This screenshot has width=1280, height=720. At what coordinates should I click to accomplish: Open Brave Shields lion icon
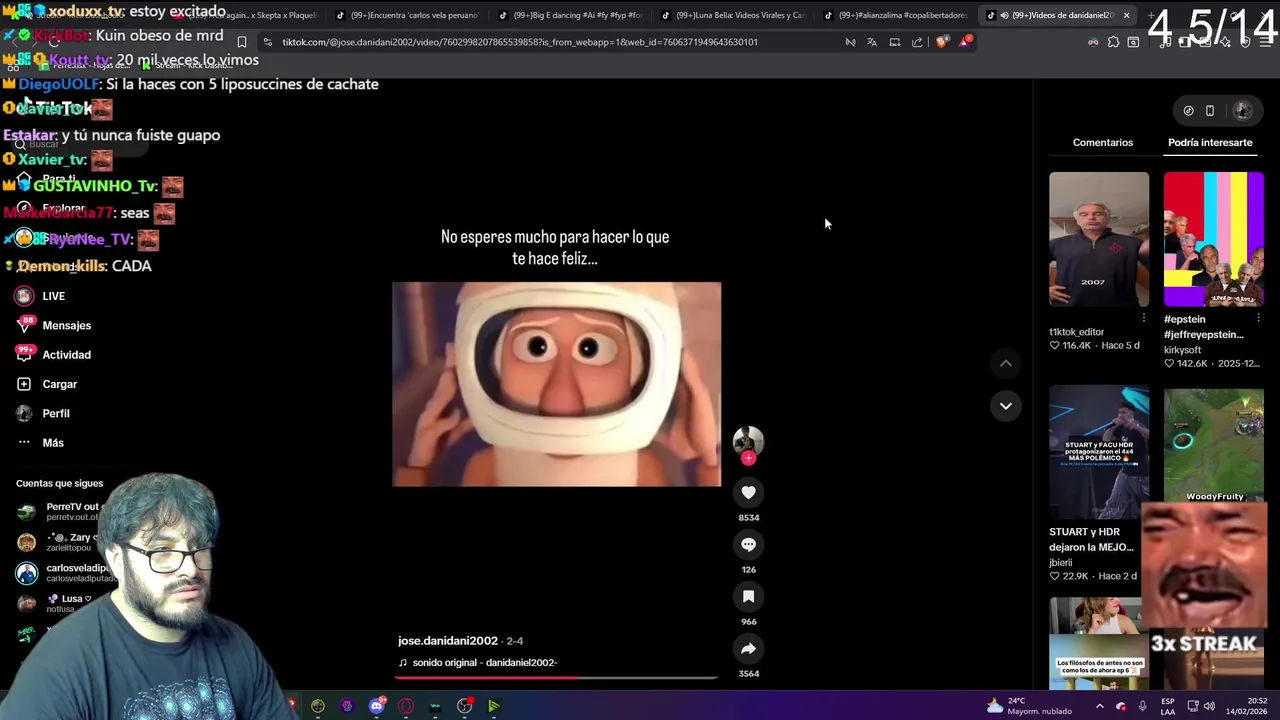click(x=941, y=42)
